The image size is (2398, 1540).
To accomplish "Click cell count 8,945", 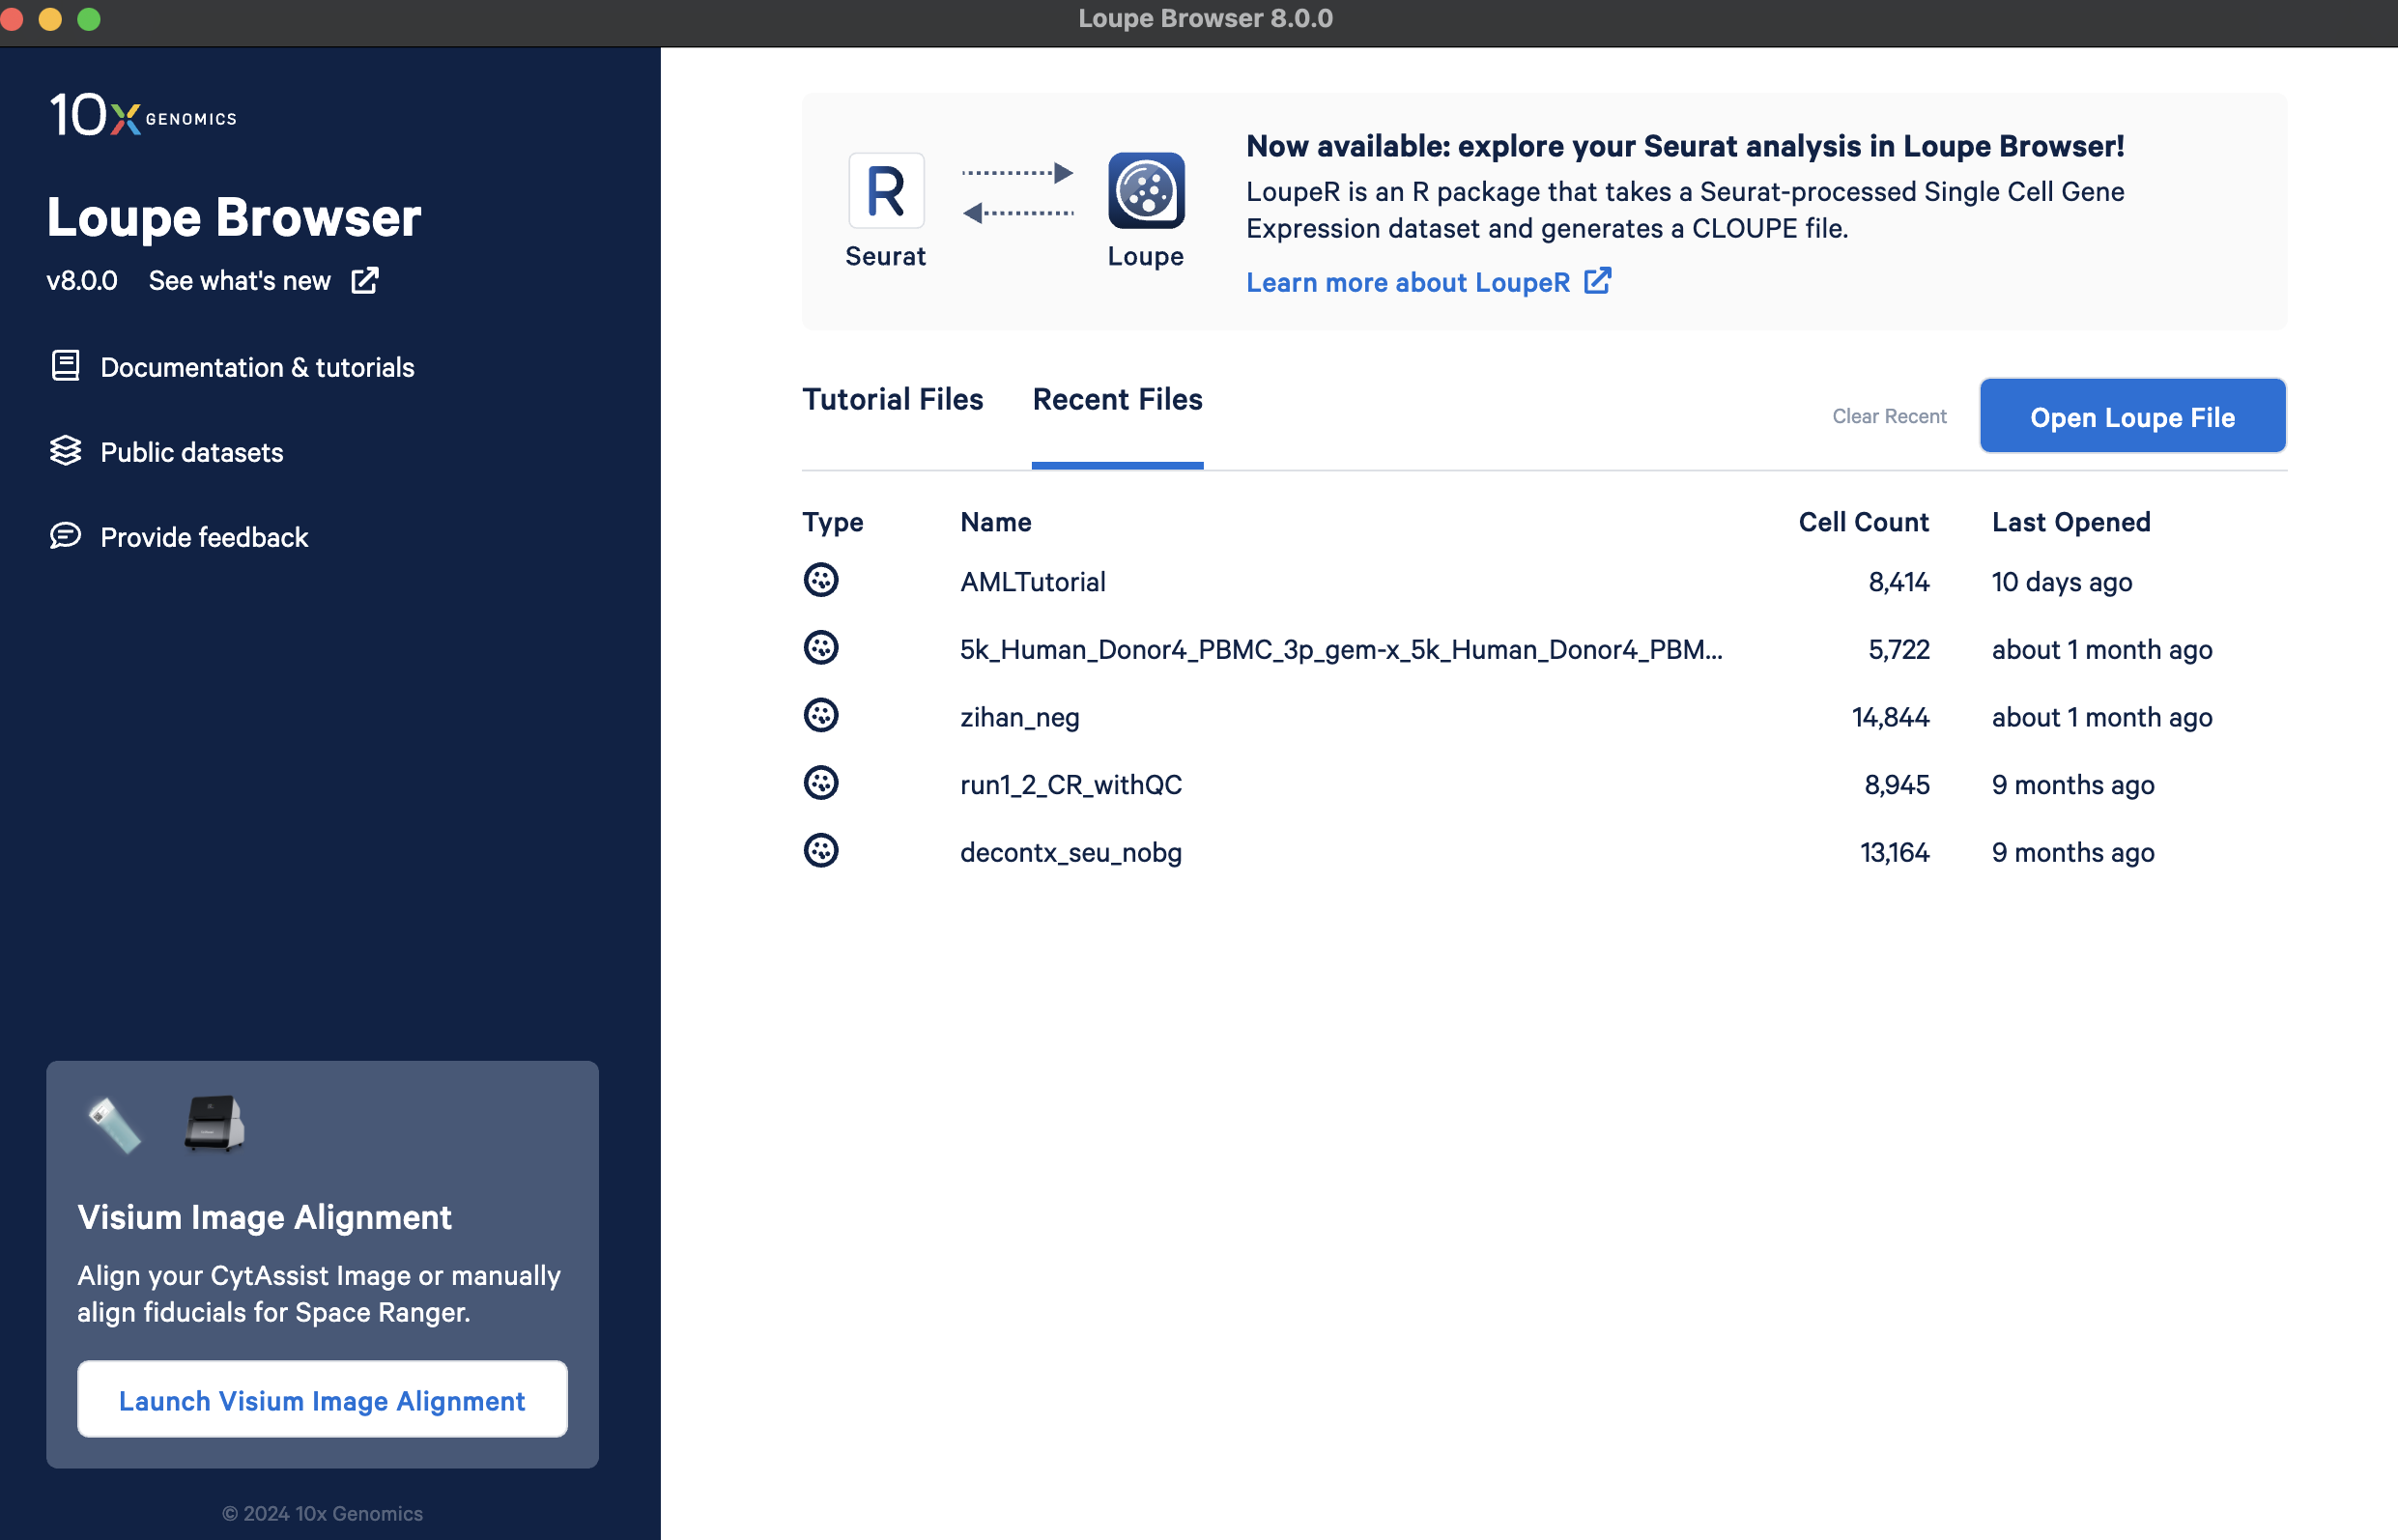I will pos(1896,785).
